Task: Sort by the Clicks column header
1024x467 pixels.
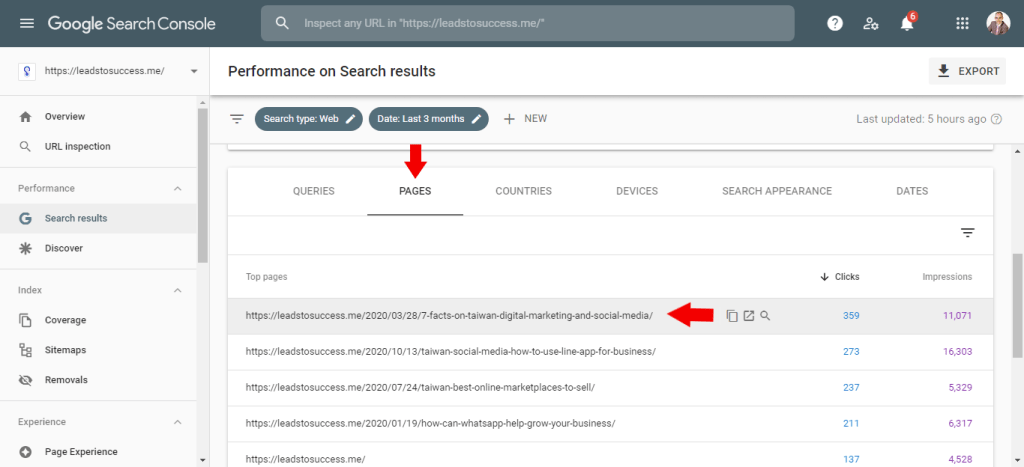Action: click(x=840, y=277)
